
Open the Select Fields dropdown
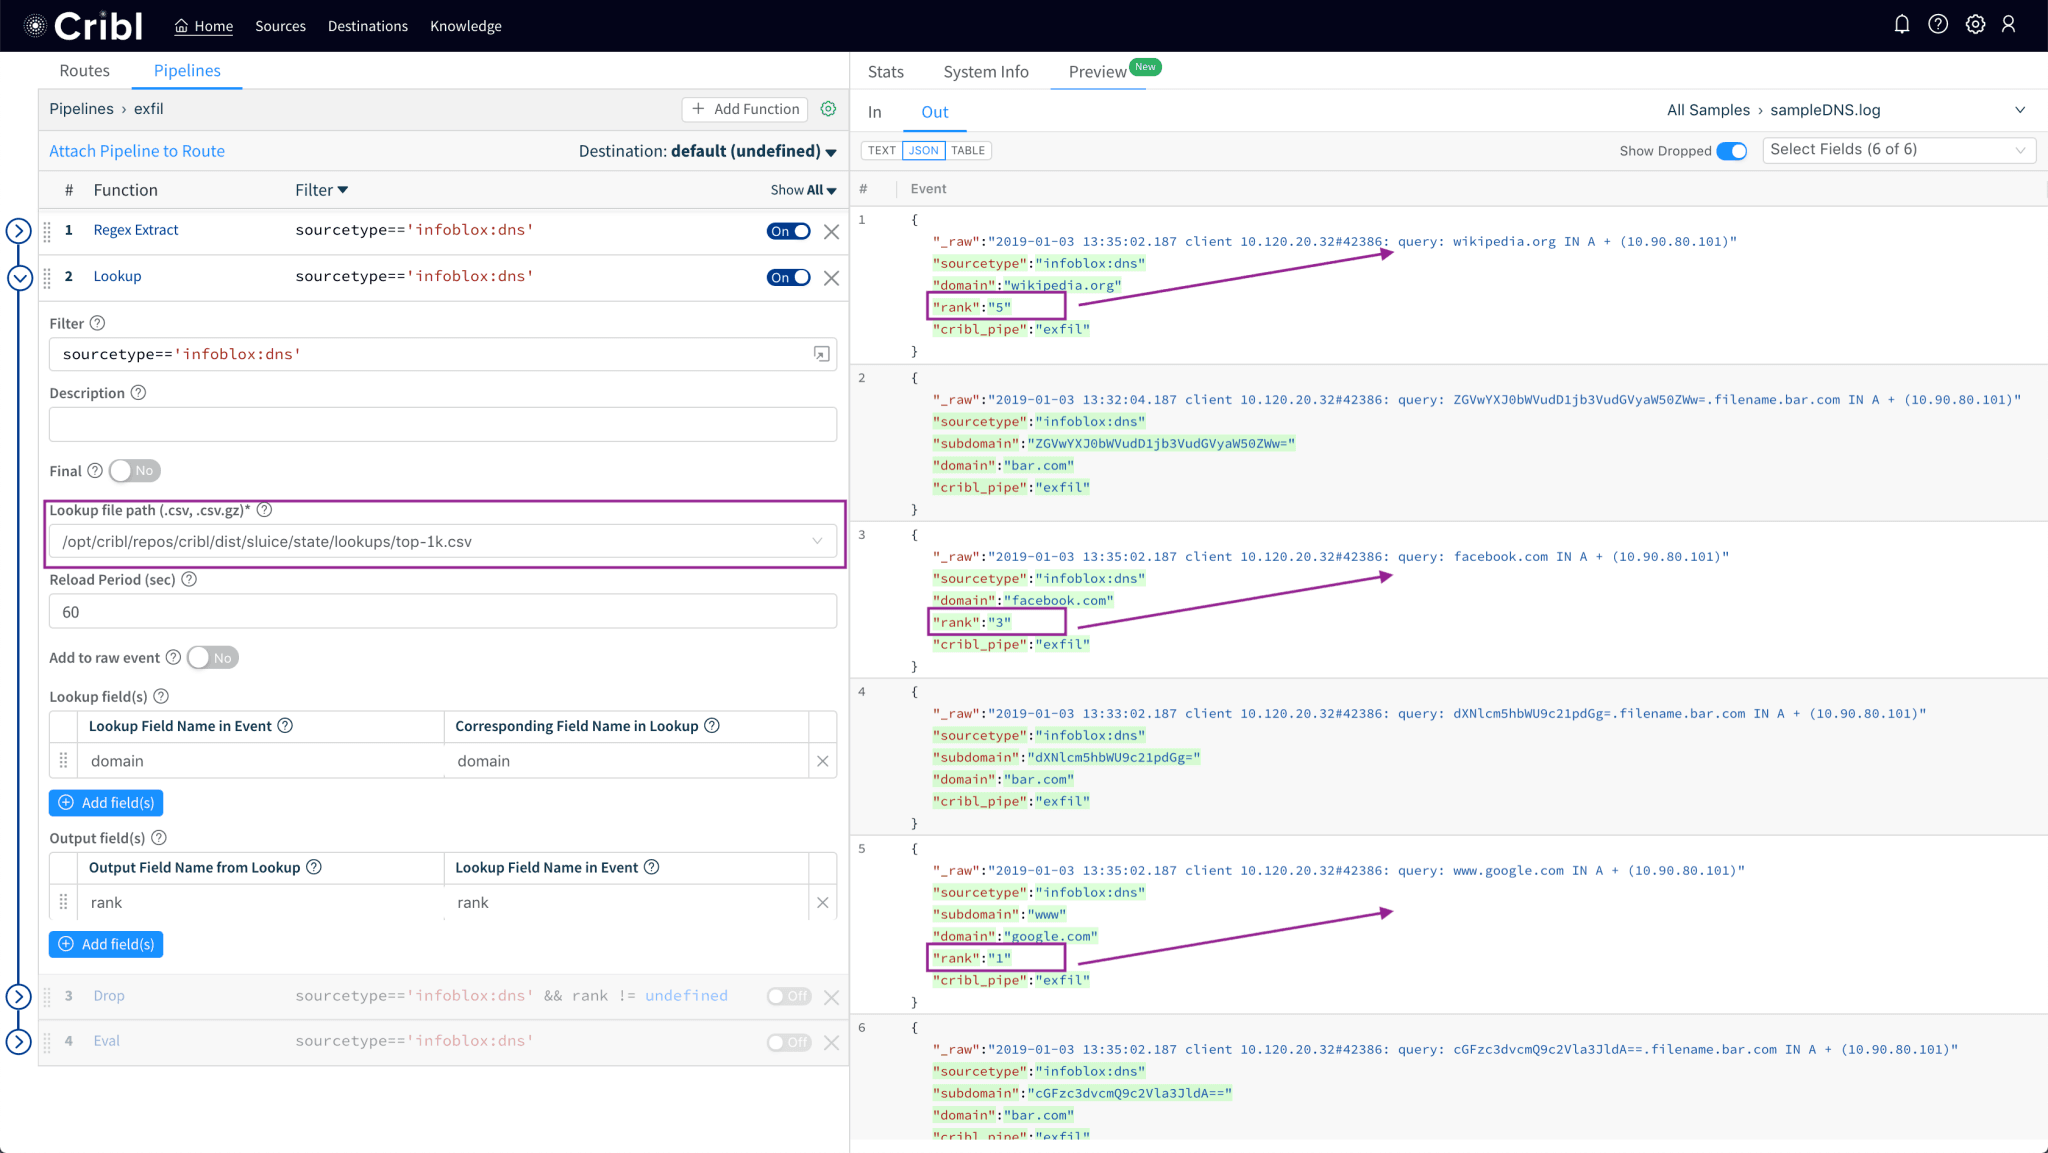1898,150
